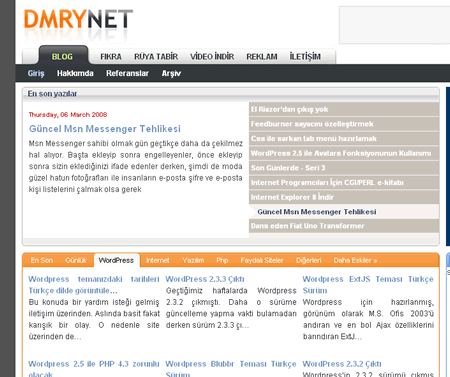Select 'Internet Explorer 8 İndir' list item
Screen dimensions: 450x377
(x=344, y=197)
